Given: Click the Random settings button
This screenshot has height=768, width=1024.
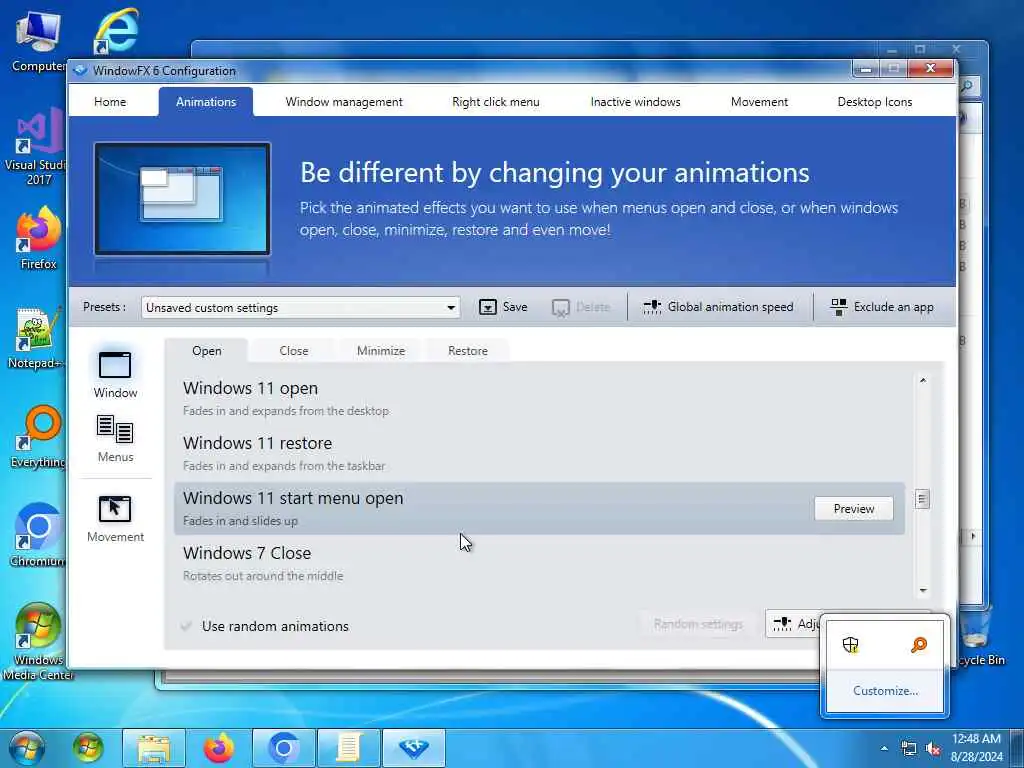Looking at the screenshot, I should (x=698, y=624).
